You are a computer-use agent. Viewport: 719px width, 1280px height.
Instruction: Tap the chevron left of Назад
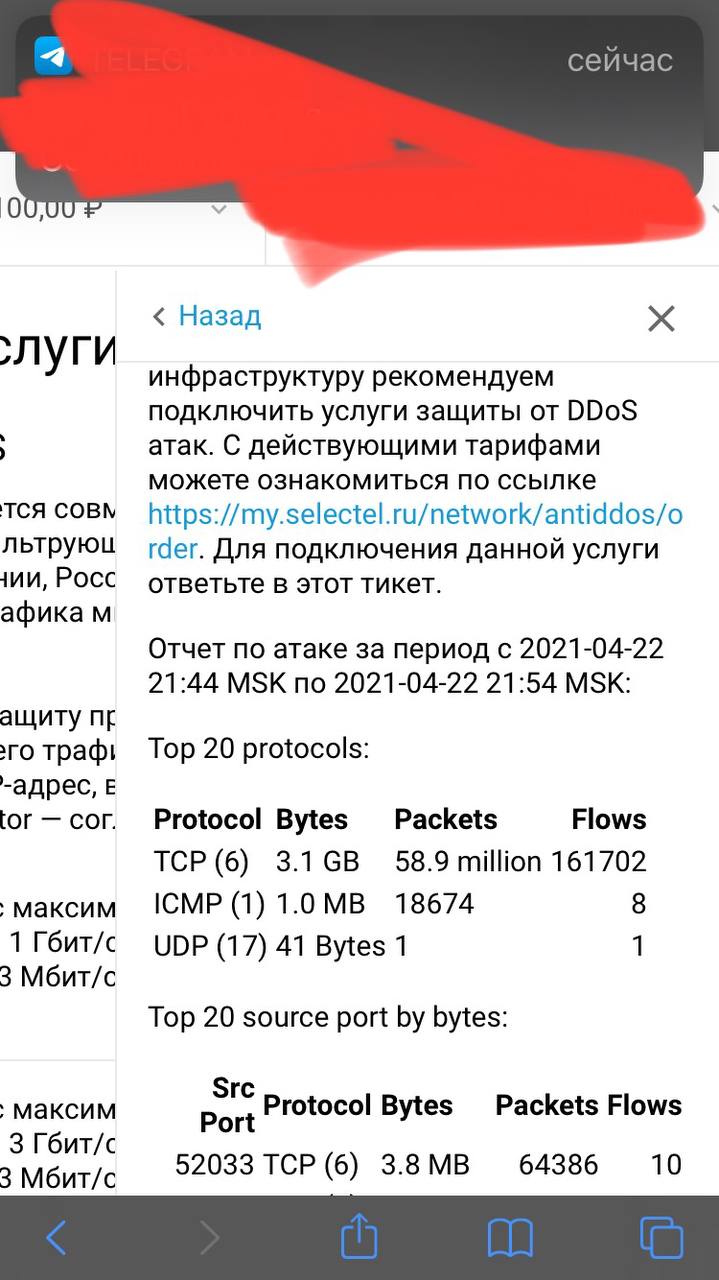click(x=158, y=317)
